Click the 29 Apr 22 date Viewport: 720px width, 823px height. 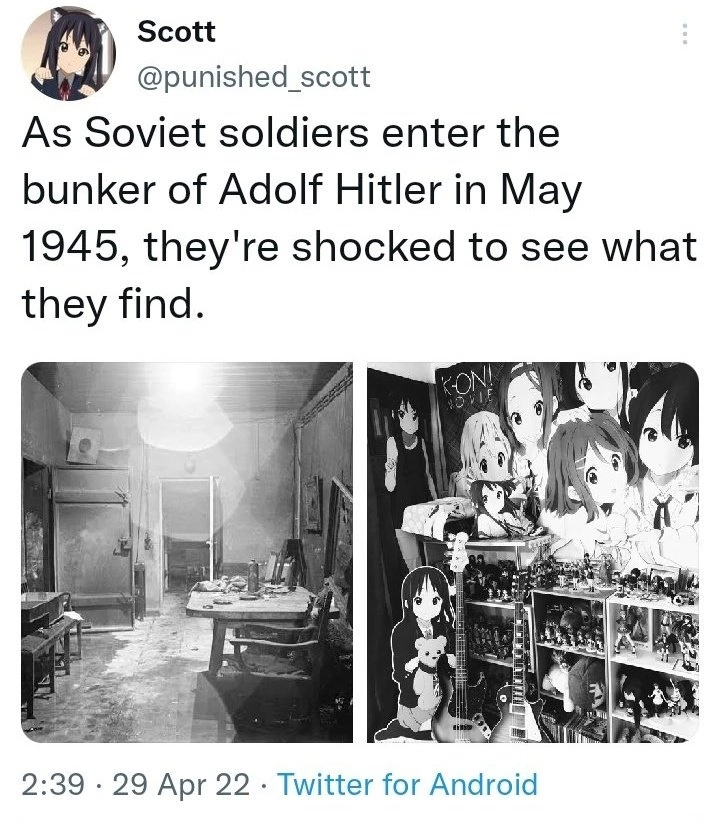182,785
